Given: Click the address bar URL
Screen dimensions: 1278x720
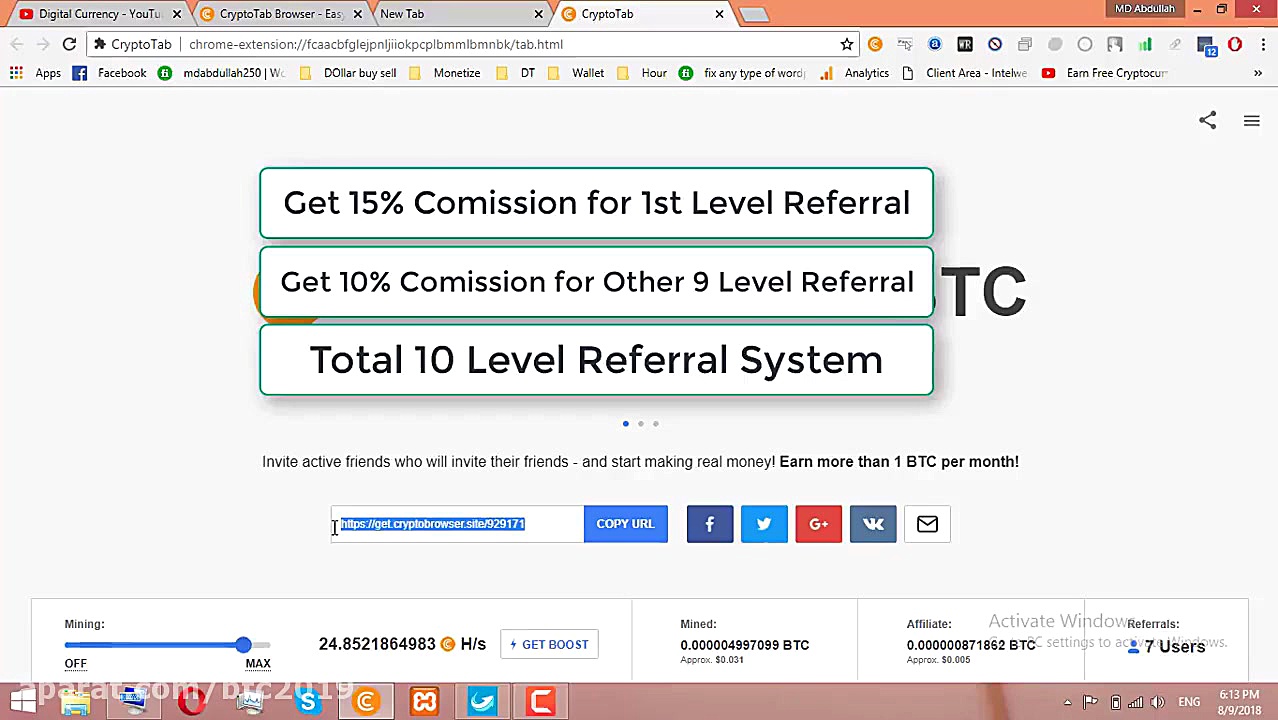Looking at the screenshot, I should [x=375, y=44].
